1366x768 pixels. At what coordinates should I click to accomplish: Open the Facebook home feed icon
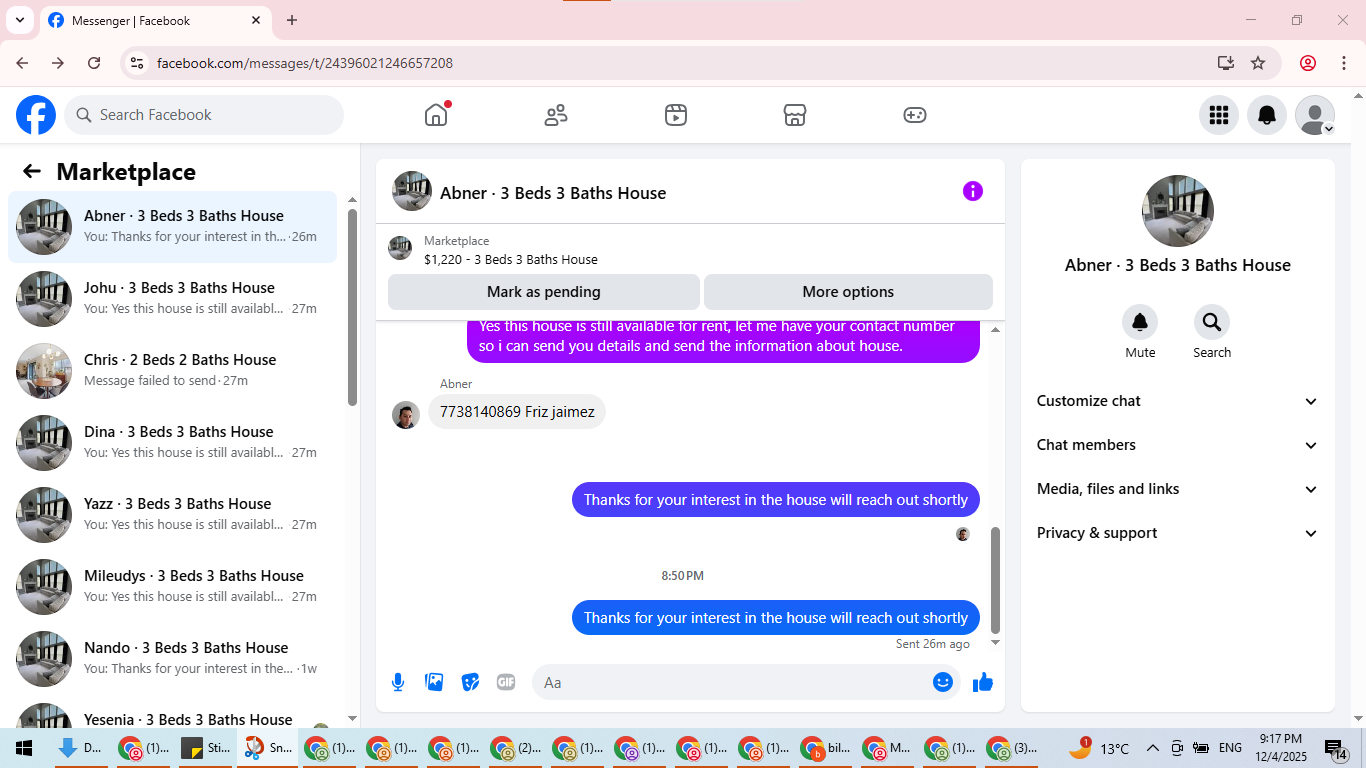coord(436,115)
